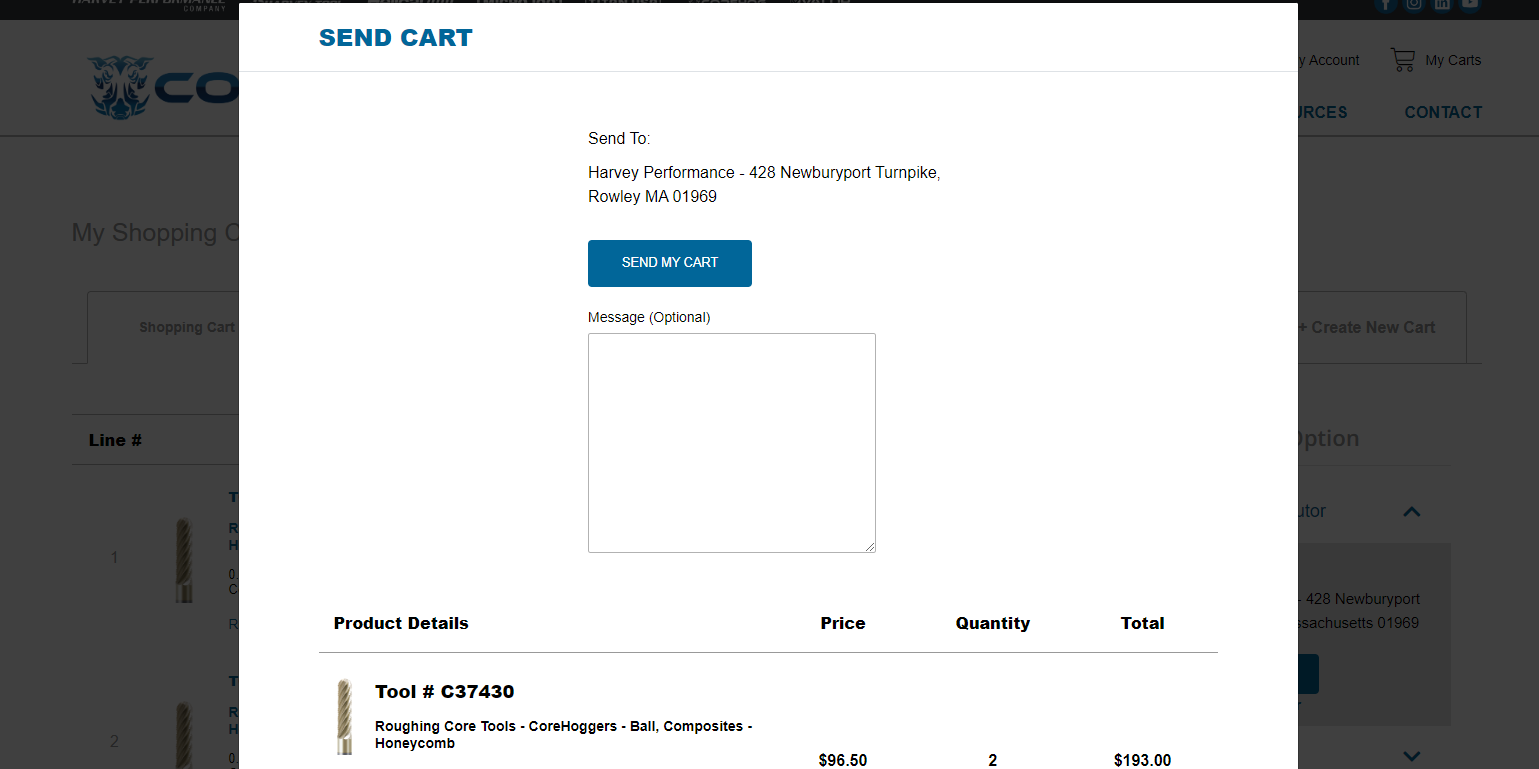Viewport: 1539px width, 769px height.
Task: Click the boar head logo
Action: click(x=119, y=87)
